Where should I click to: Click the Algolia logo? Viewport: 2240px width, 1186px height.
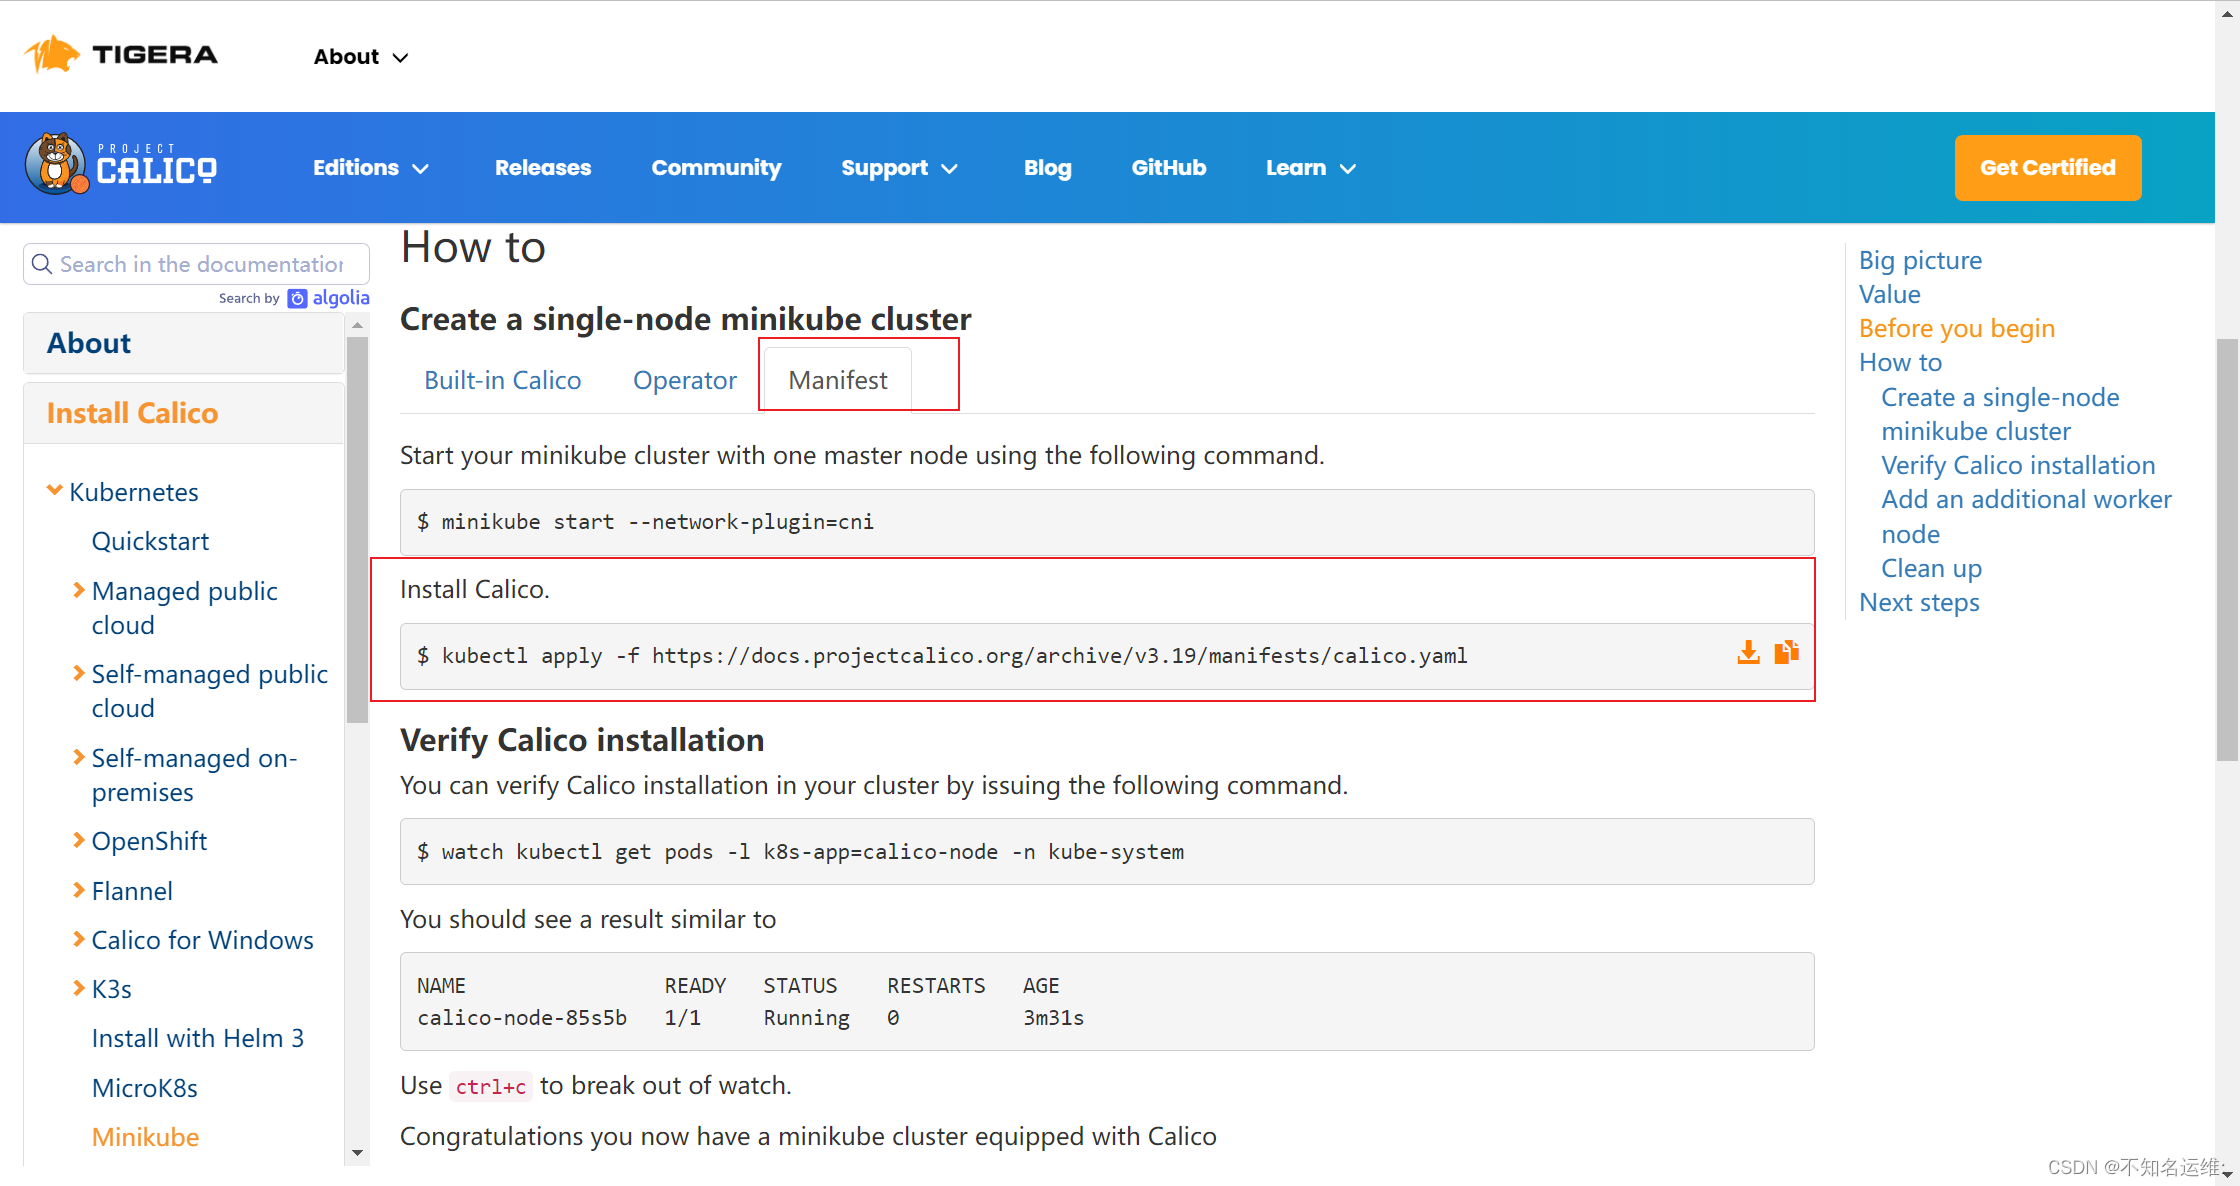pyautogui.click(x=329, y=298)
